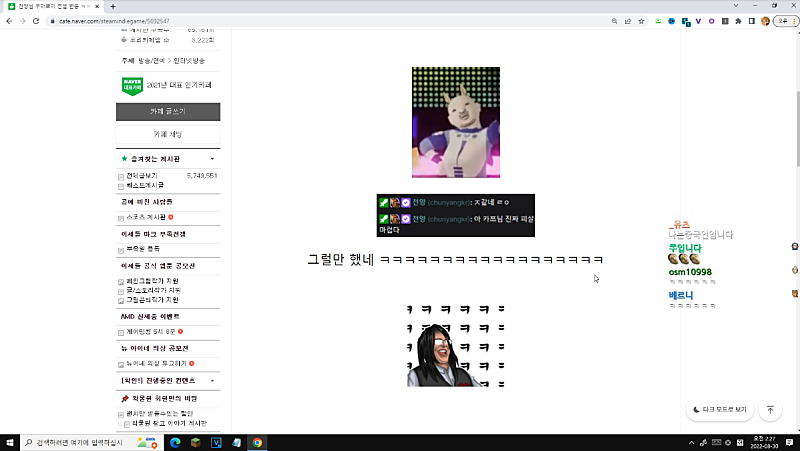Open the Windows notification center

pyautogui.click(x=789, y=442)
